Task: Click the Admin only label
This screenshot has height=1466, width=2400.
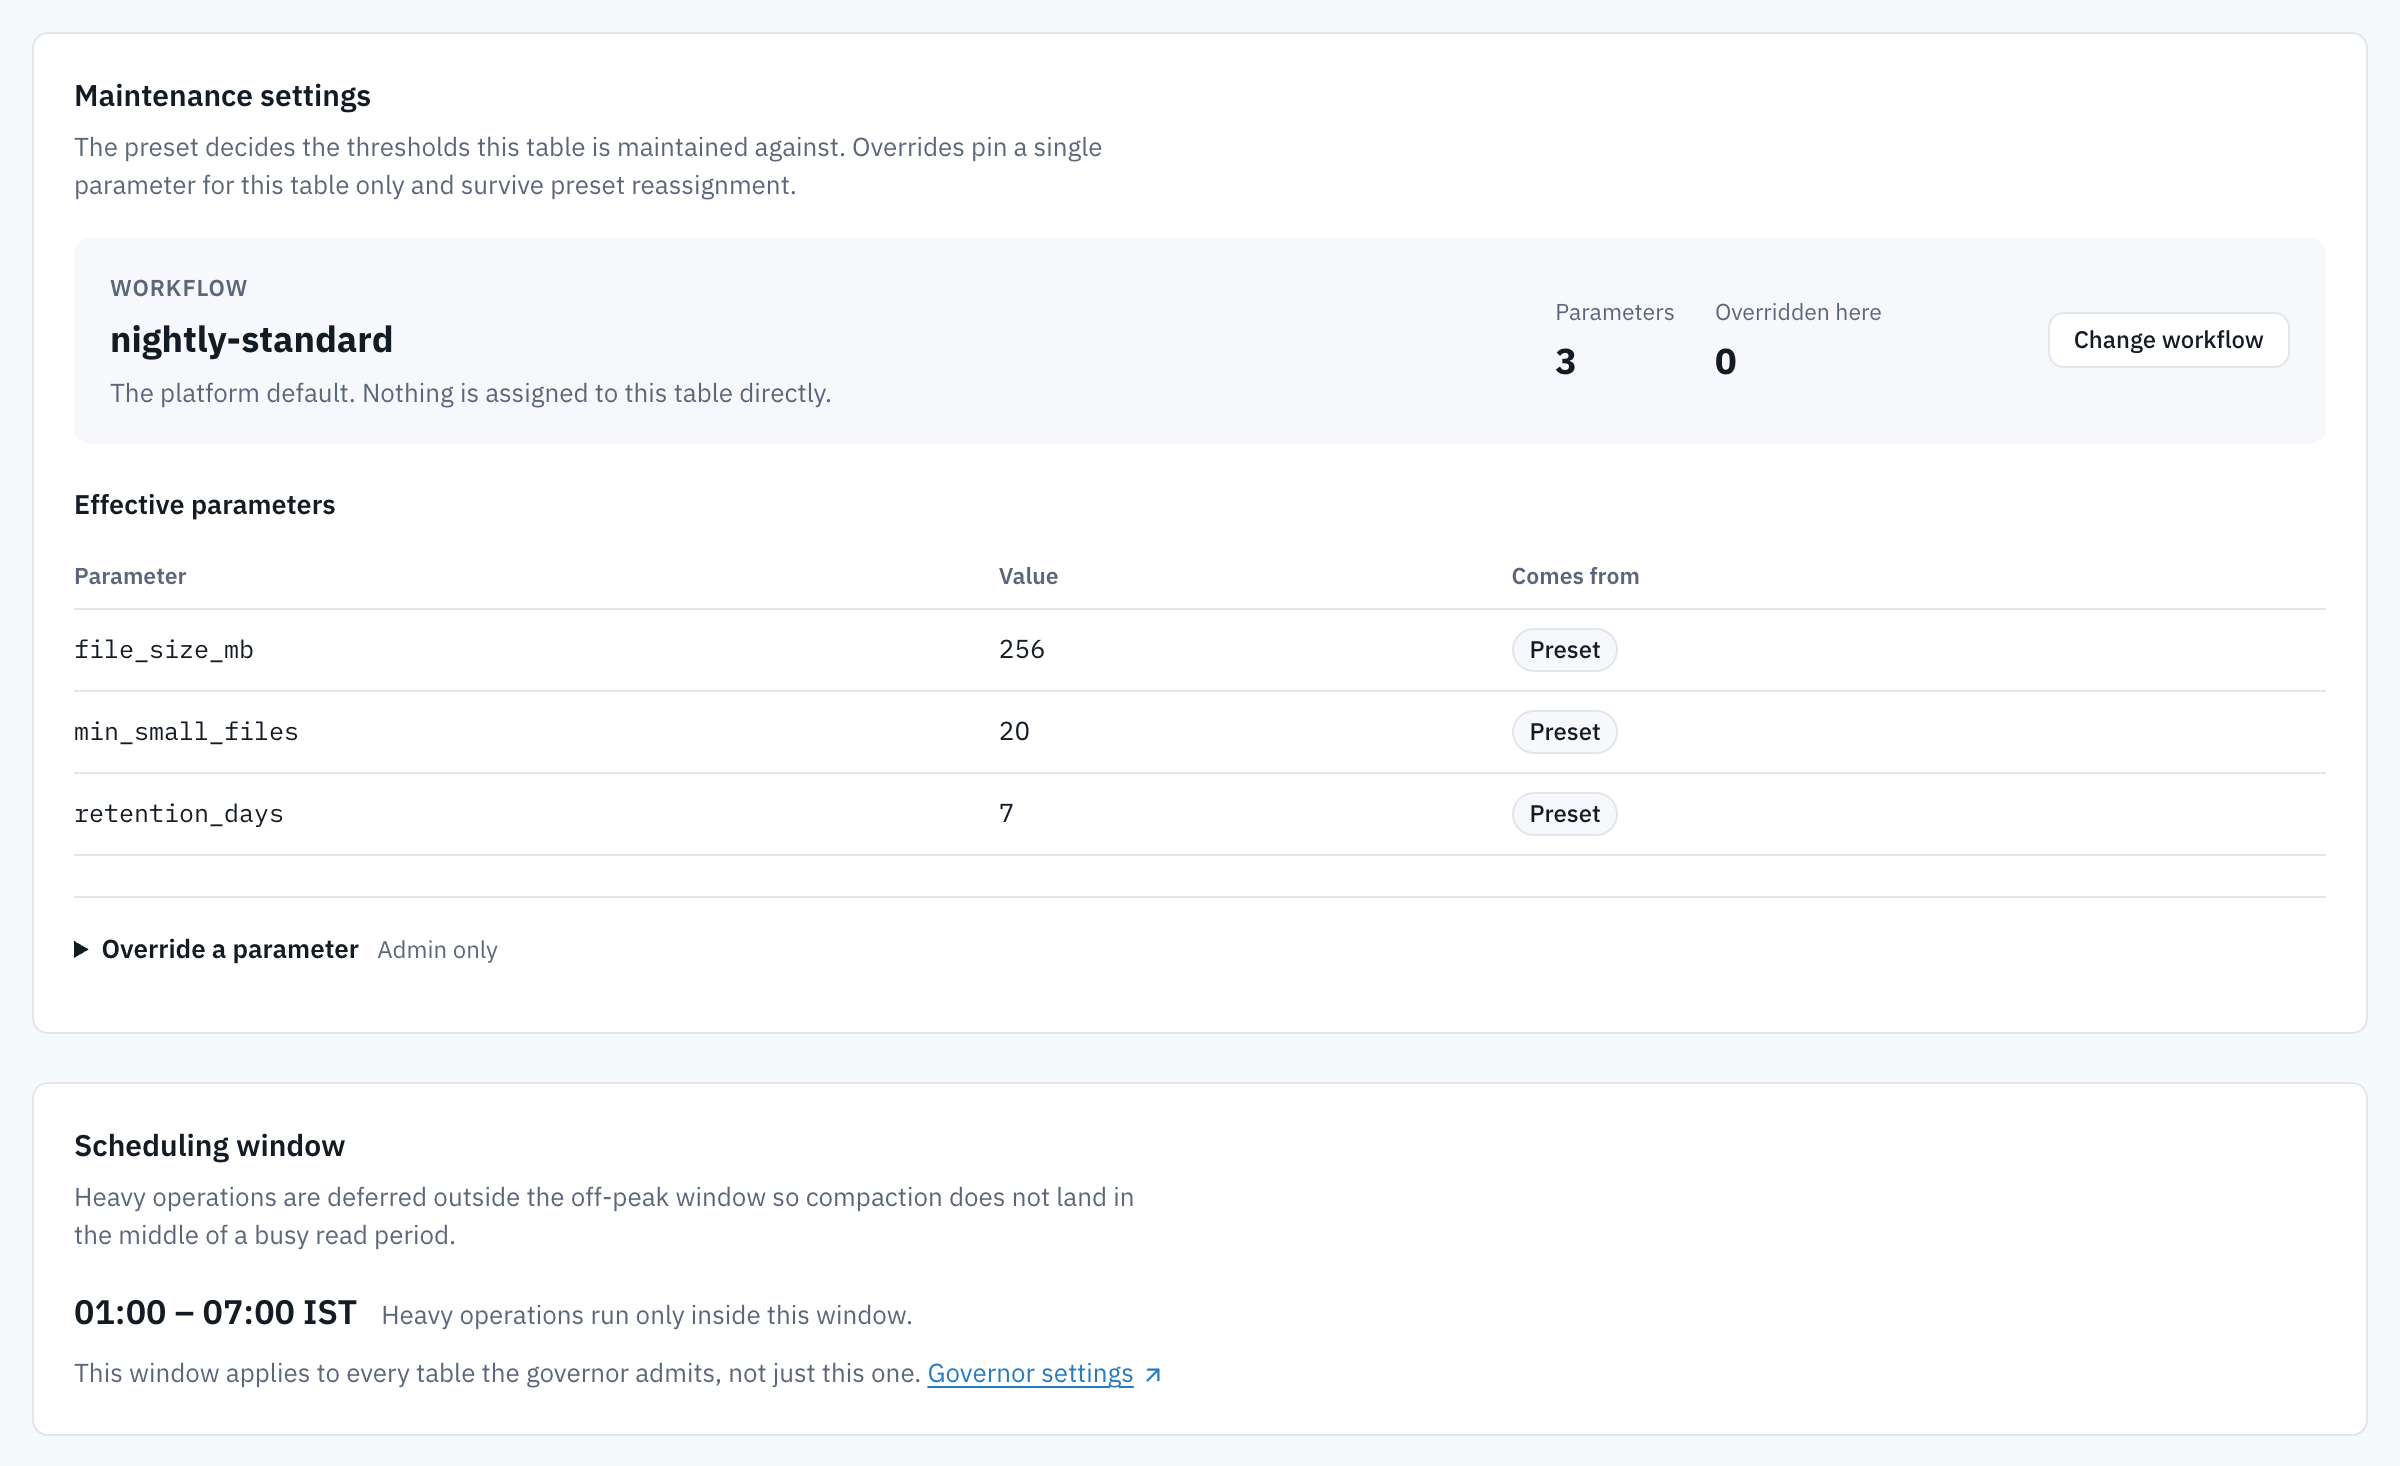Action: point(437,950)
